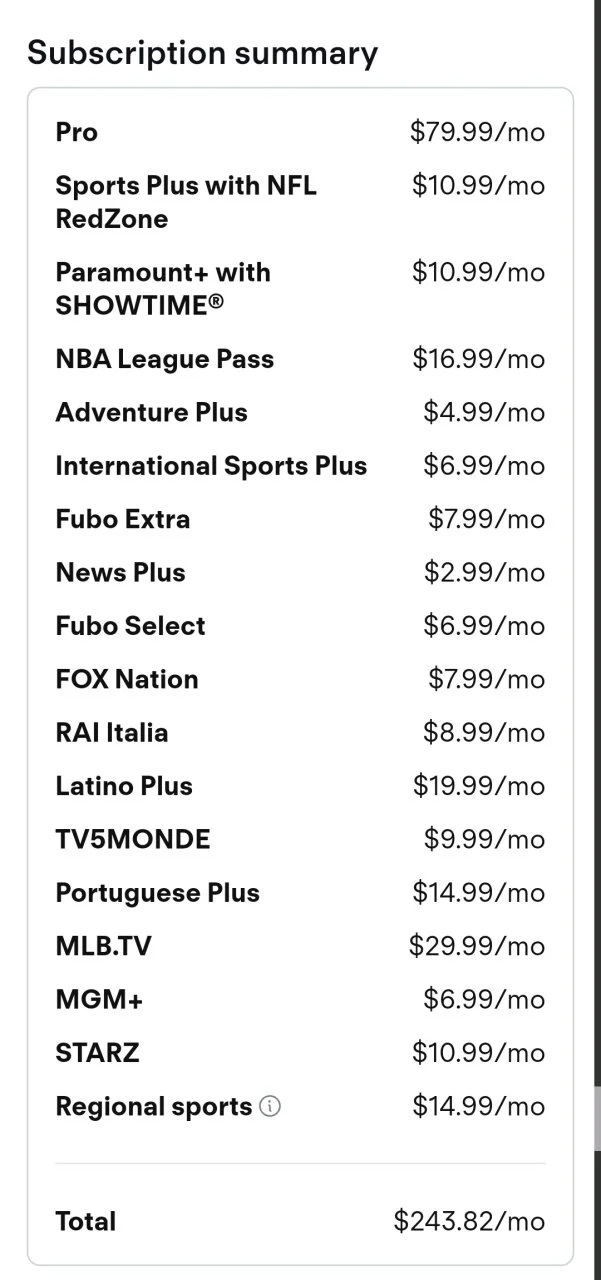The image size is (601, 1280).
Task: Click Sports Plus with NFL RedZone label
Action: point(186,202)
